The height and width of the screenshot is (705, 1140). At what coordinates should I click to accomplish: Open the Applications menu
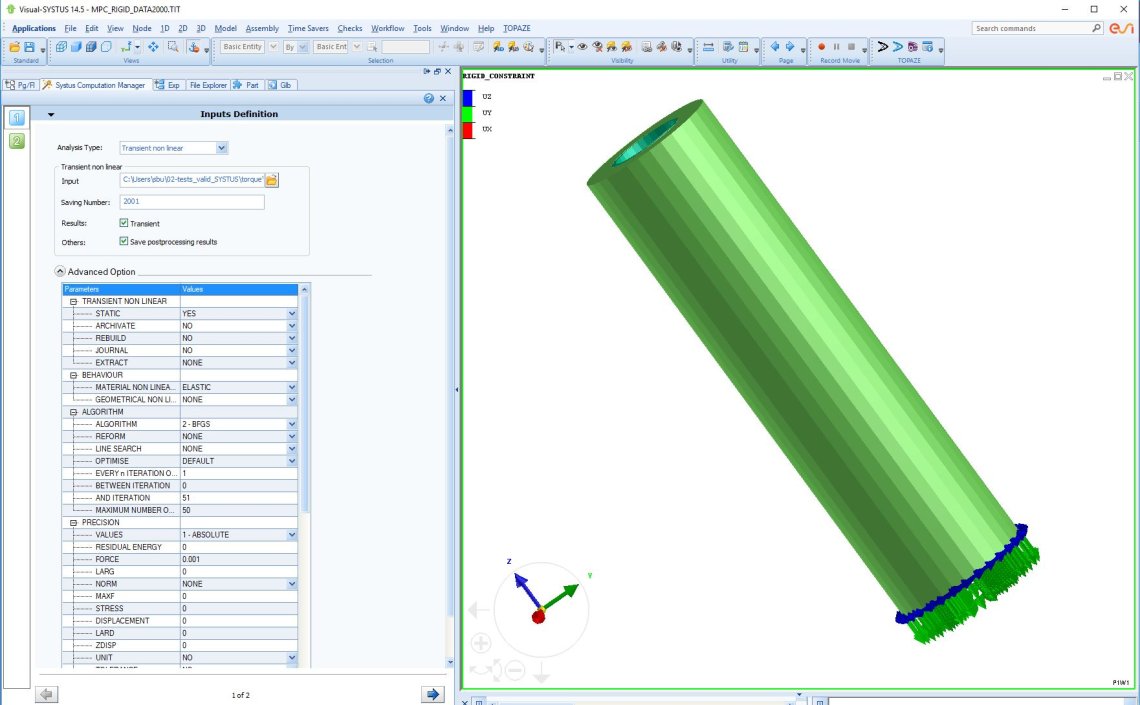[x=33, y=28]
